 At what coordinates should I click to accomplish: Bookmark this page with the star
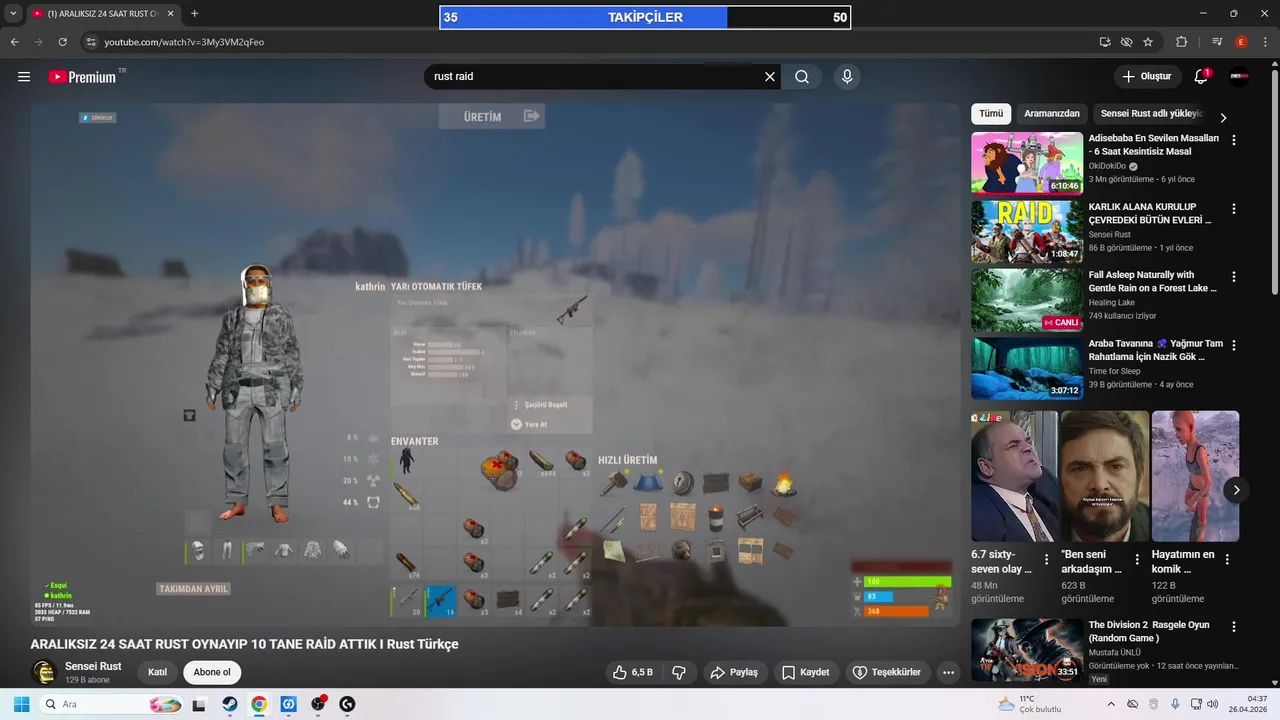tap(1148, 42)
